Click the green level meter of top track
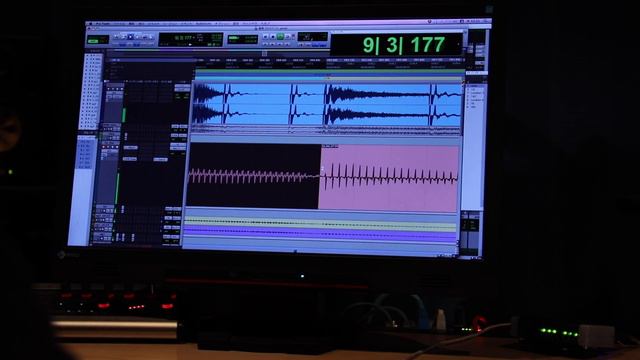This screenshot has height=360, width=640. pos(124,114)
